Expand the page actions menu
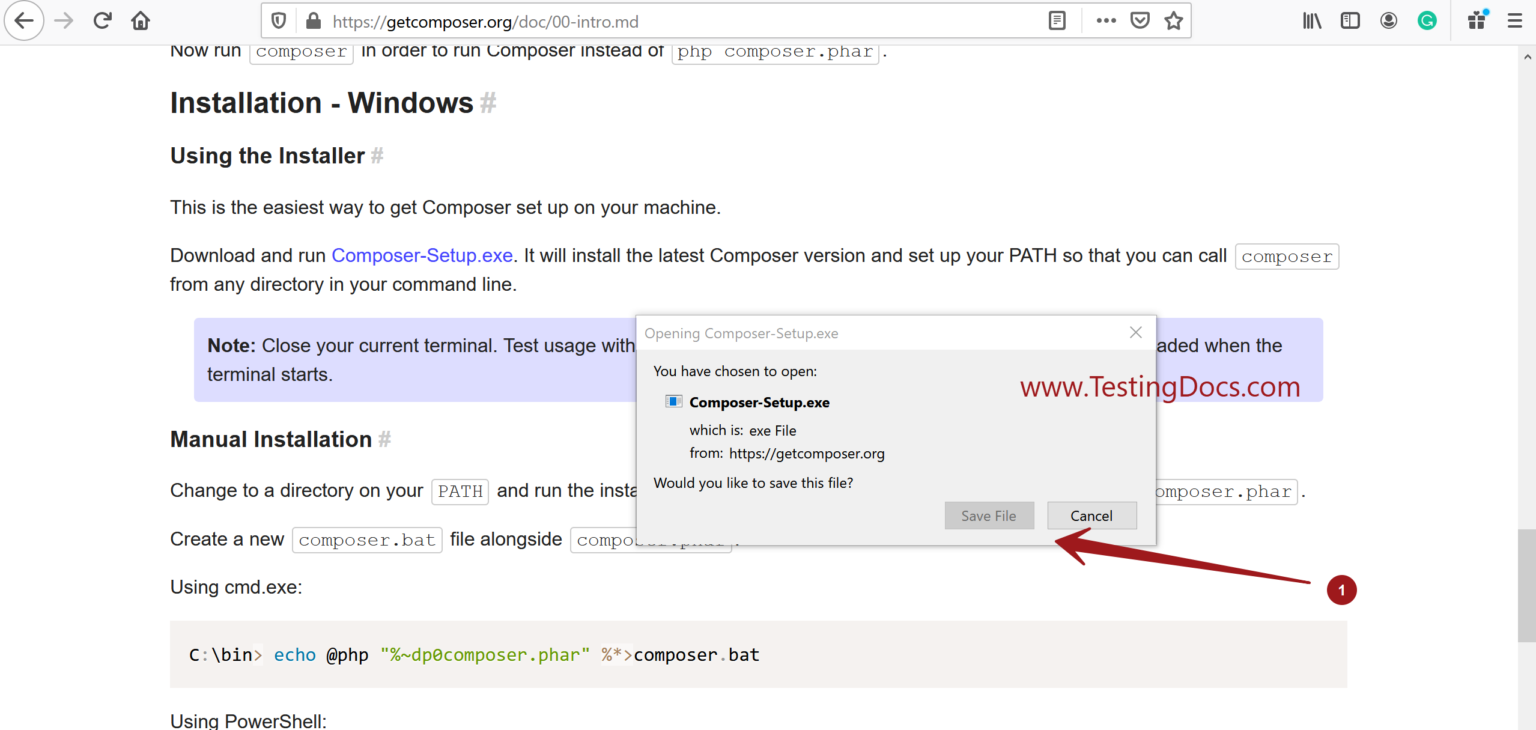 click(1106, 20)
